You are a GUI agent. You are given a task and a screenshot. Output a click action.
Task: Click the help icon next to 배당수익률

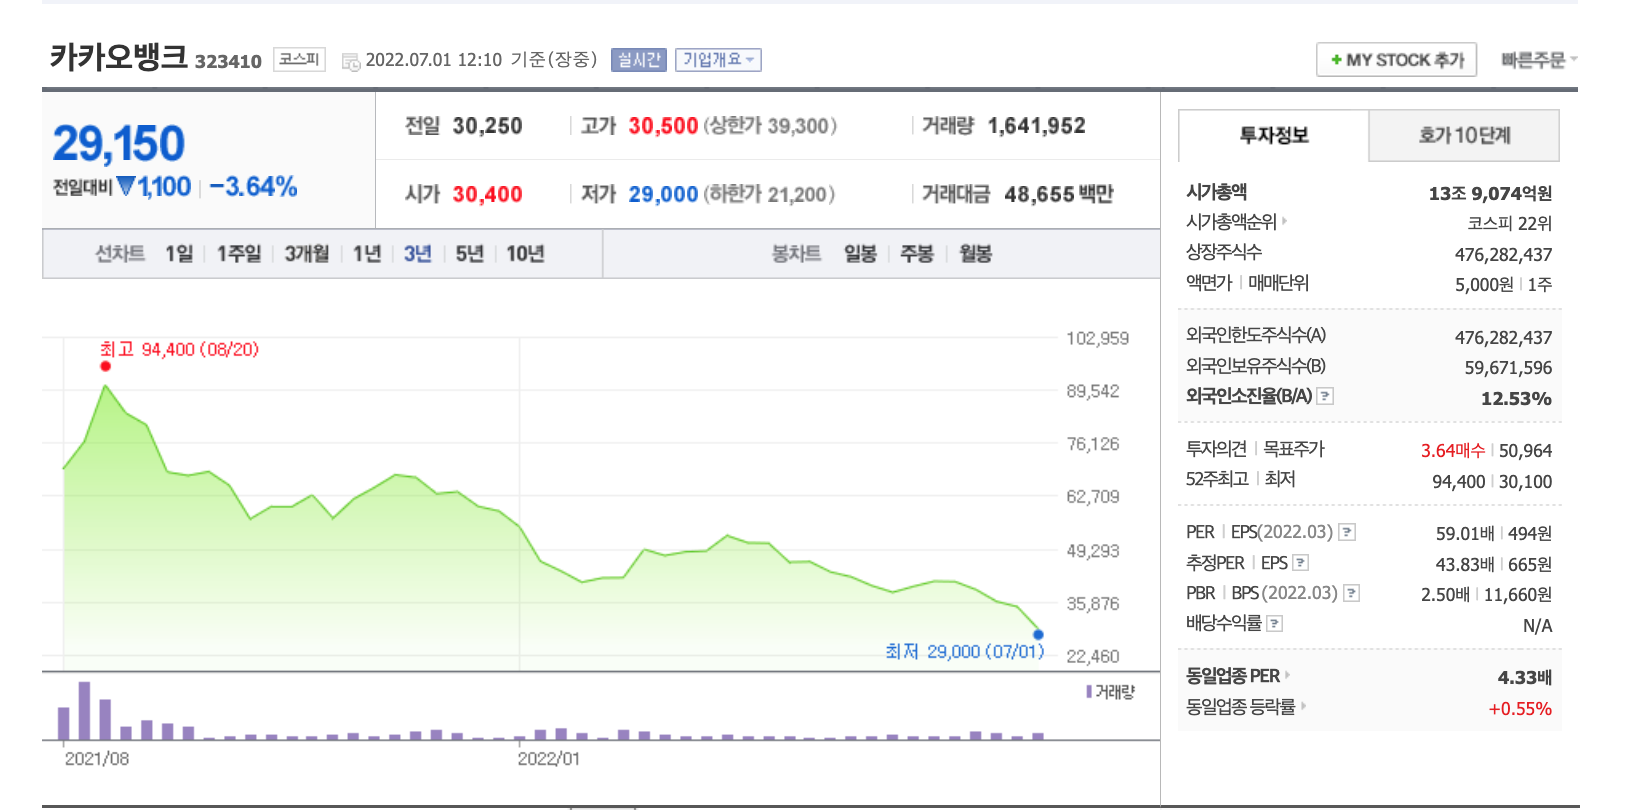[1274, 624]
